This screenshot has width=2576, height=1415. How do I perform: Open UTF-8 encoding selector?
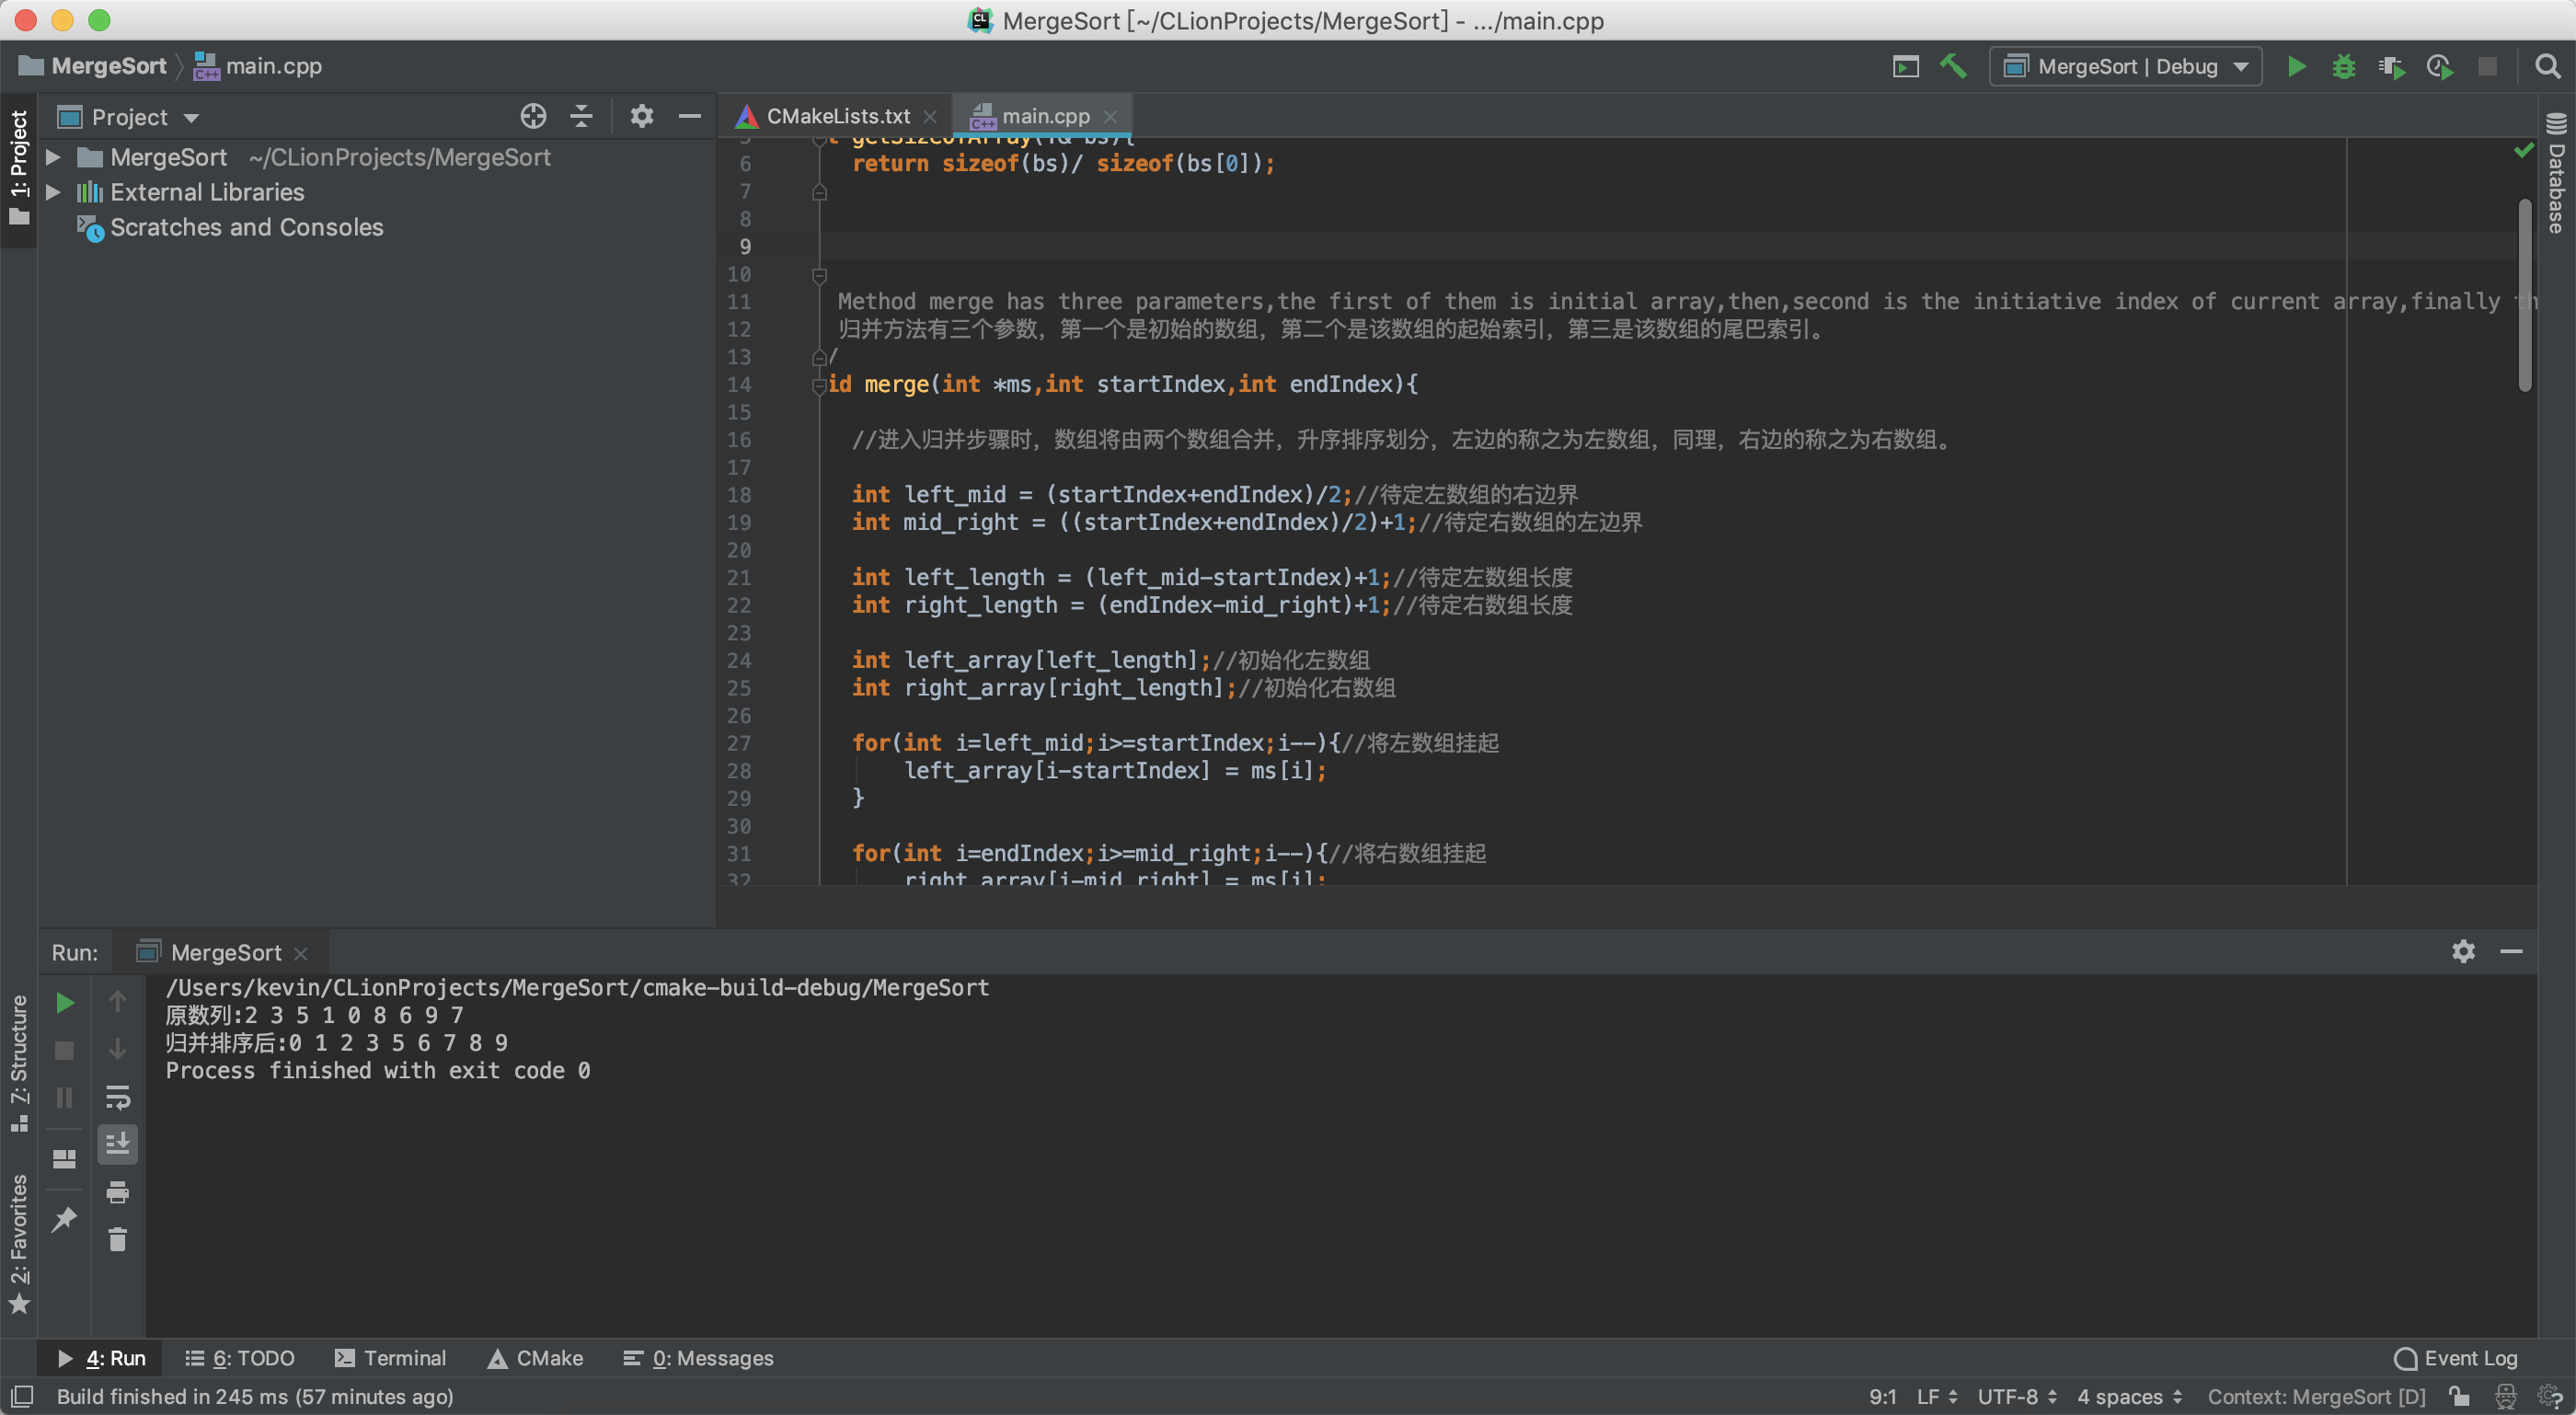pos(2017,1396)
